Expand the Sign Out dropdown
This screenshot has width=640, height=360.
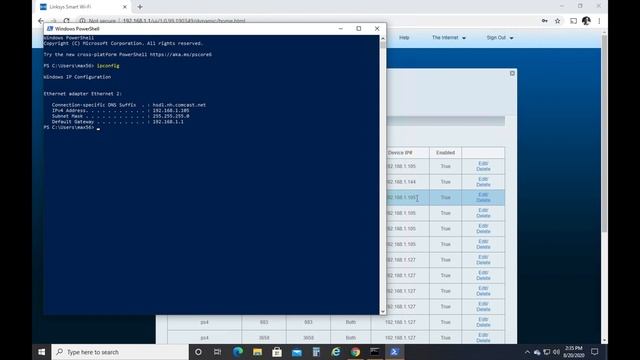tap(500, 38)
